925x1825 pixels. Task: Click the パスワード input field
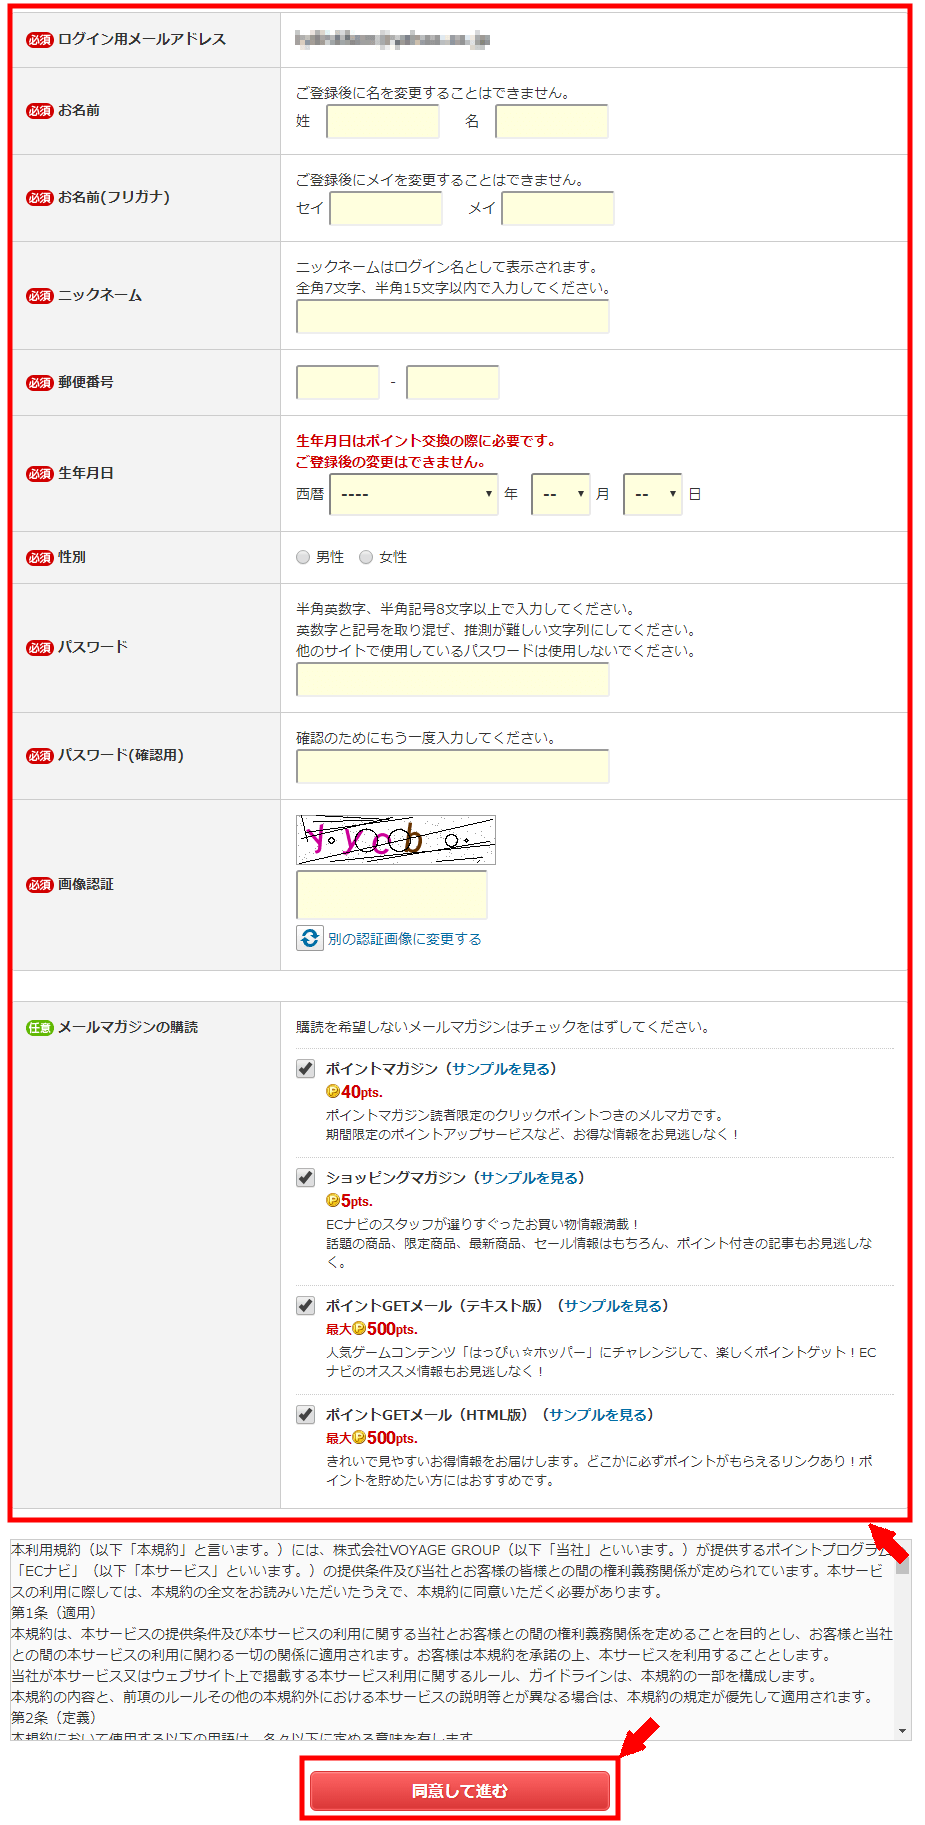pyautogui.click(x=453, y=680)
